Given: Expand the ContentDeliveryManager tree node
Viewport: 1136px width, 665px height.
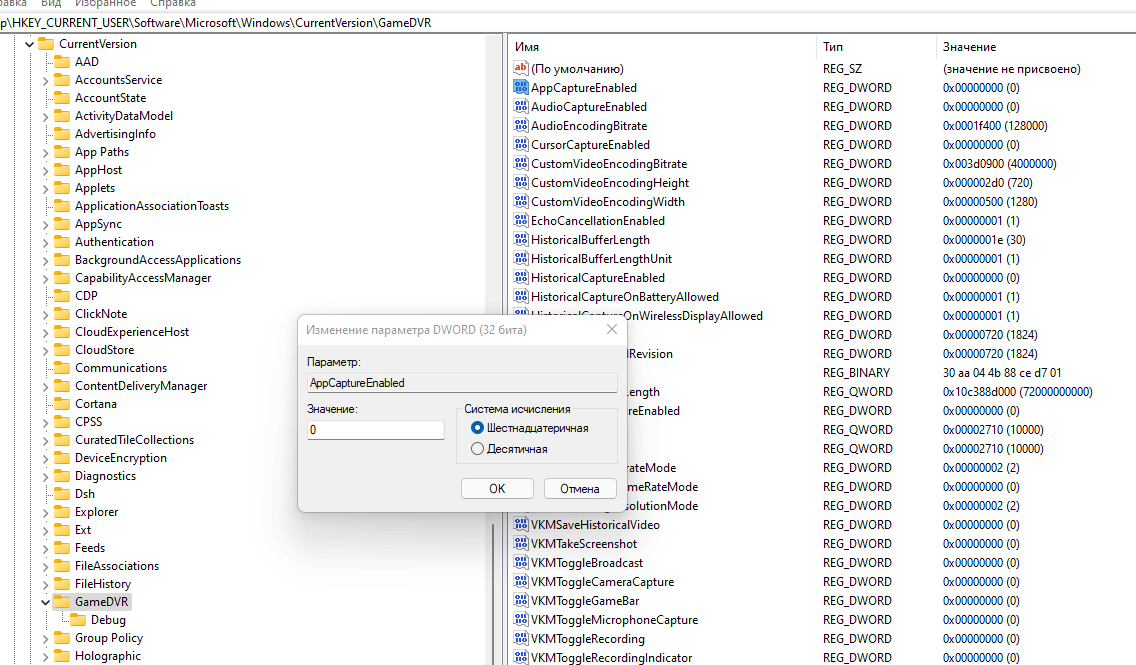Looking at the screenshot, I should coord(46,386).
